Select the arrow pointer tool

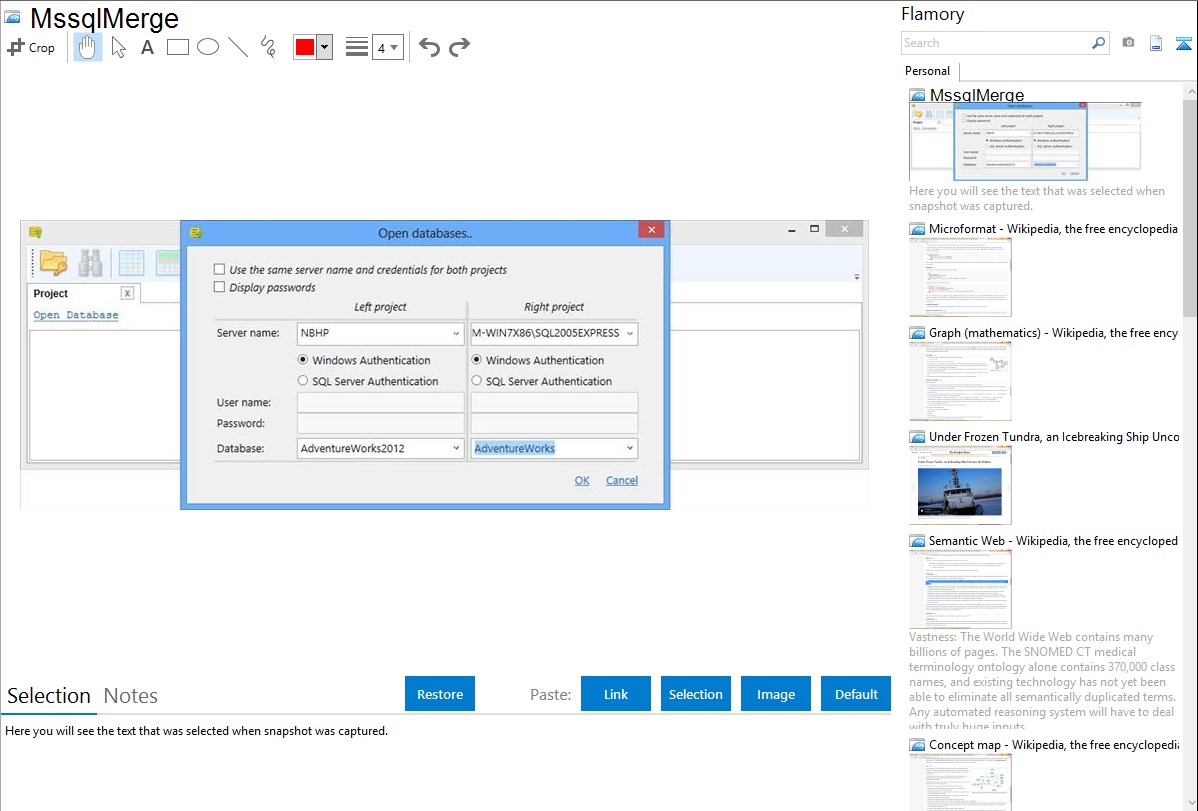[x=118, y=47]
